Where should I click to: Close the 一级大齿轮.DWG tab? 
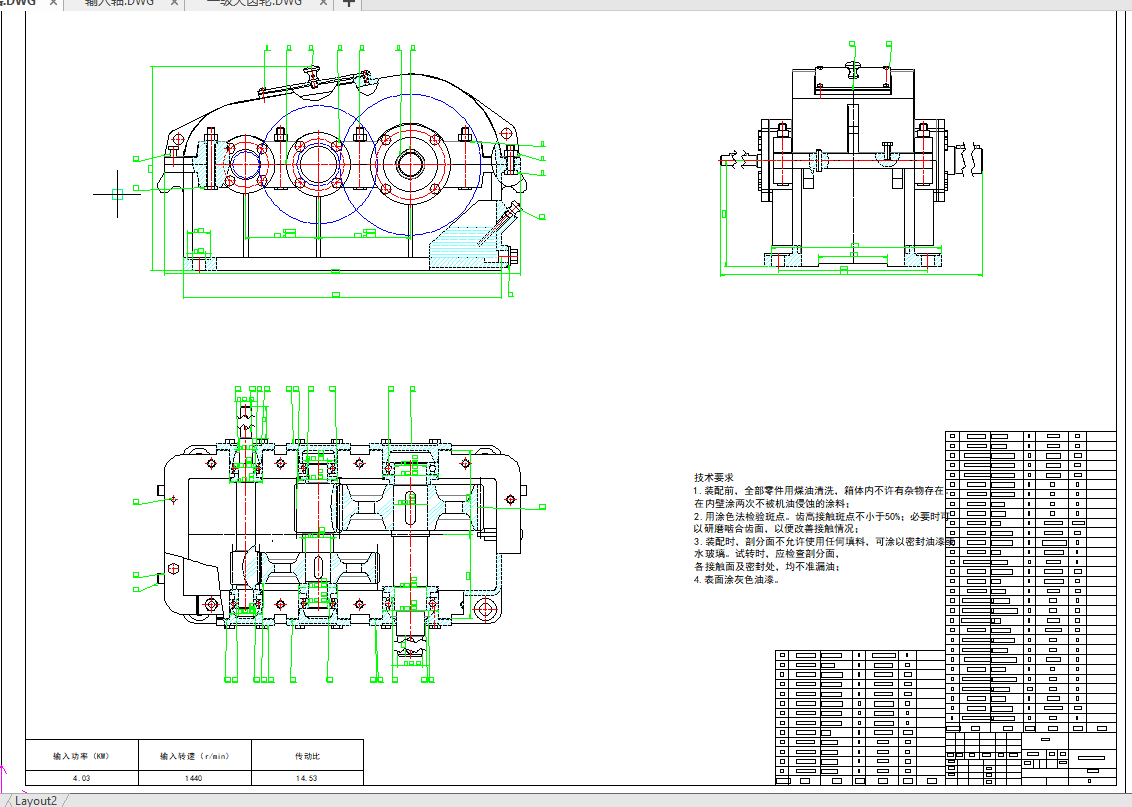click(322, 3)
